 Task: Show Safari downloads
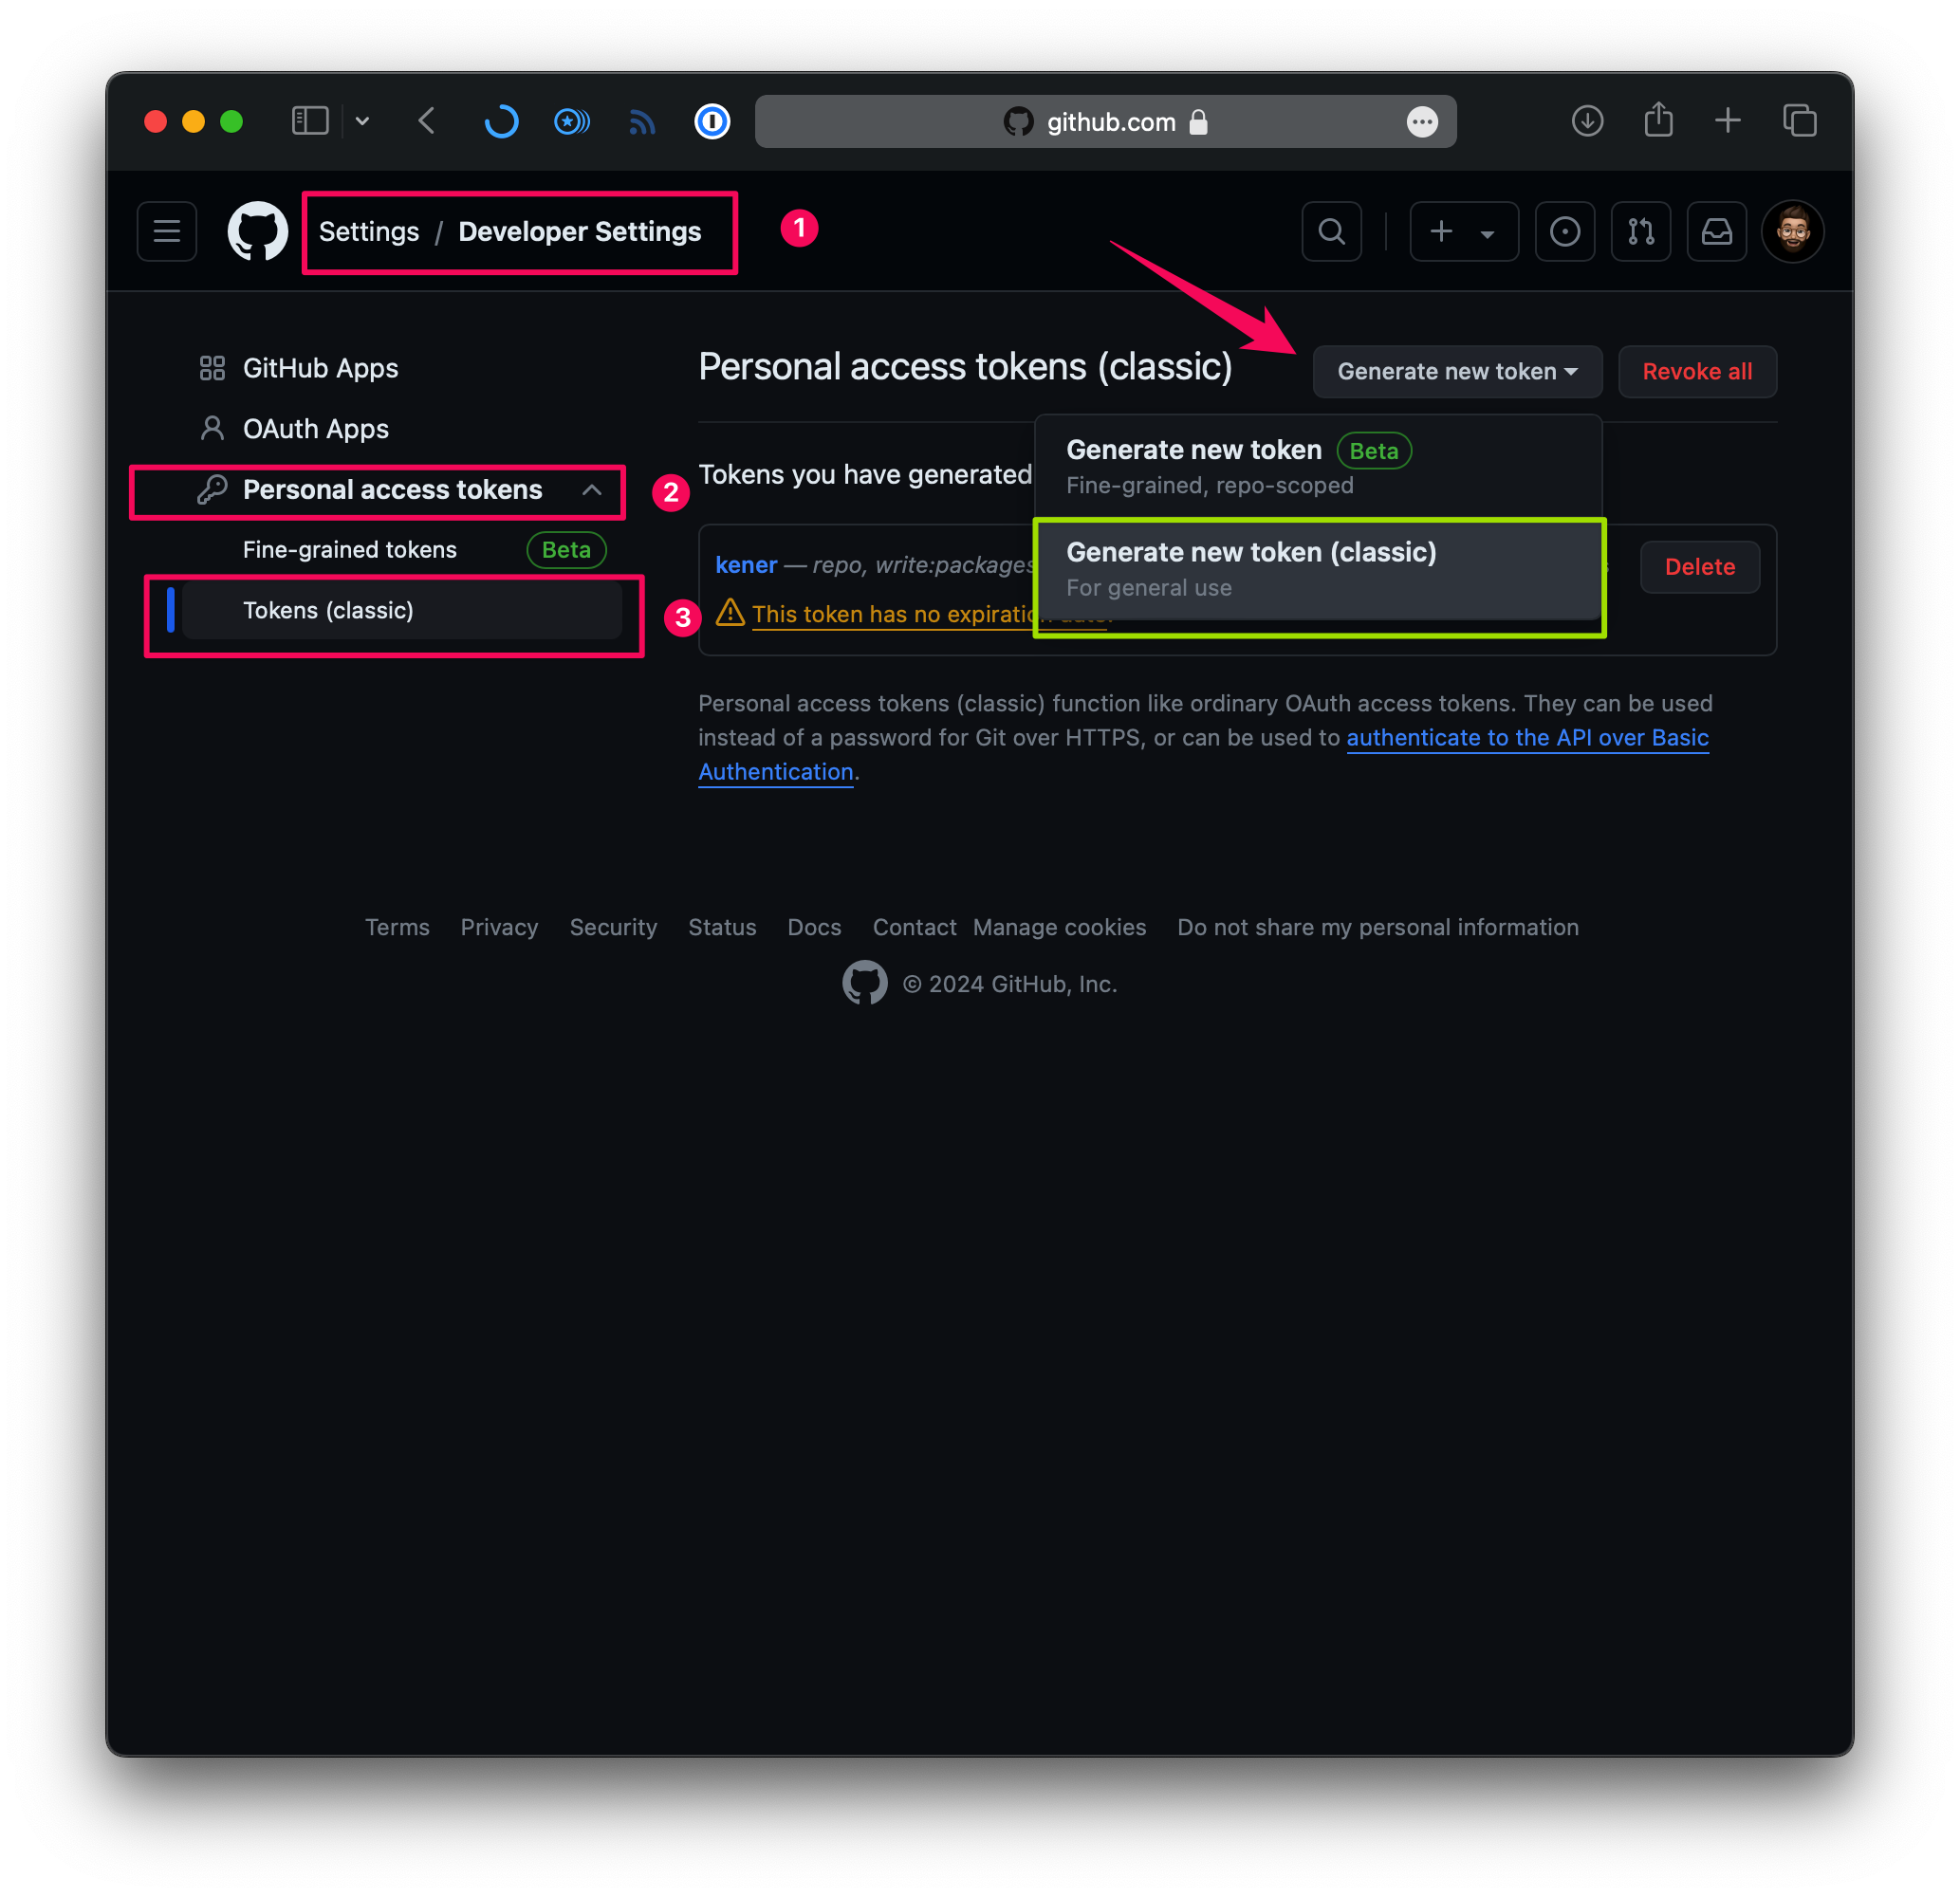[1587, 121]
